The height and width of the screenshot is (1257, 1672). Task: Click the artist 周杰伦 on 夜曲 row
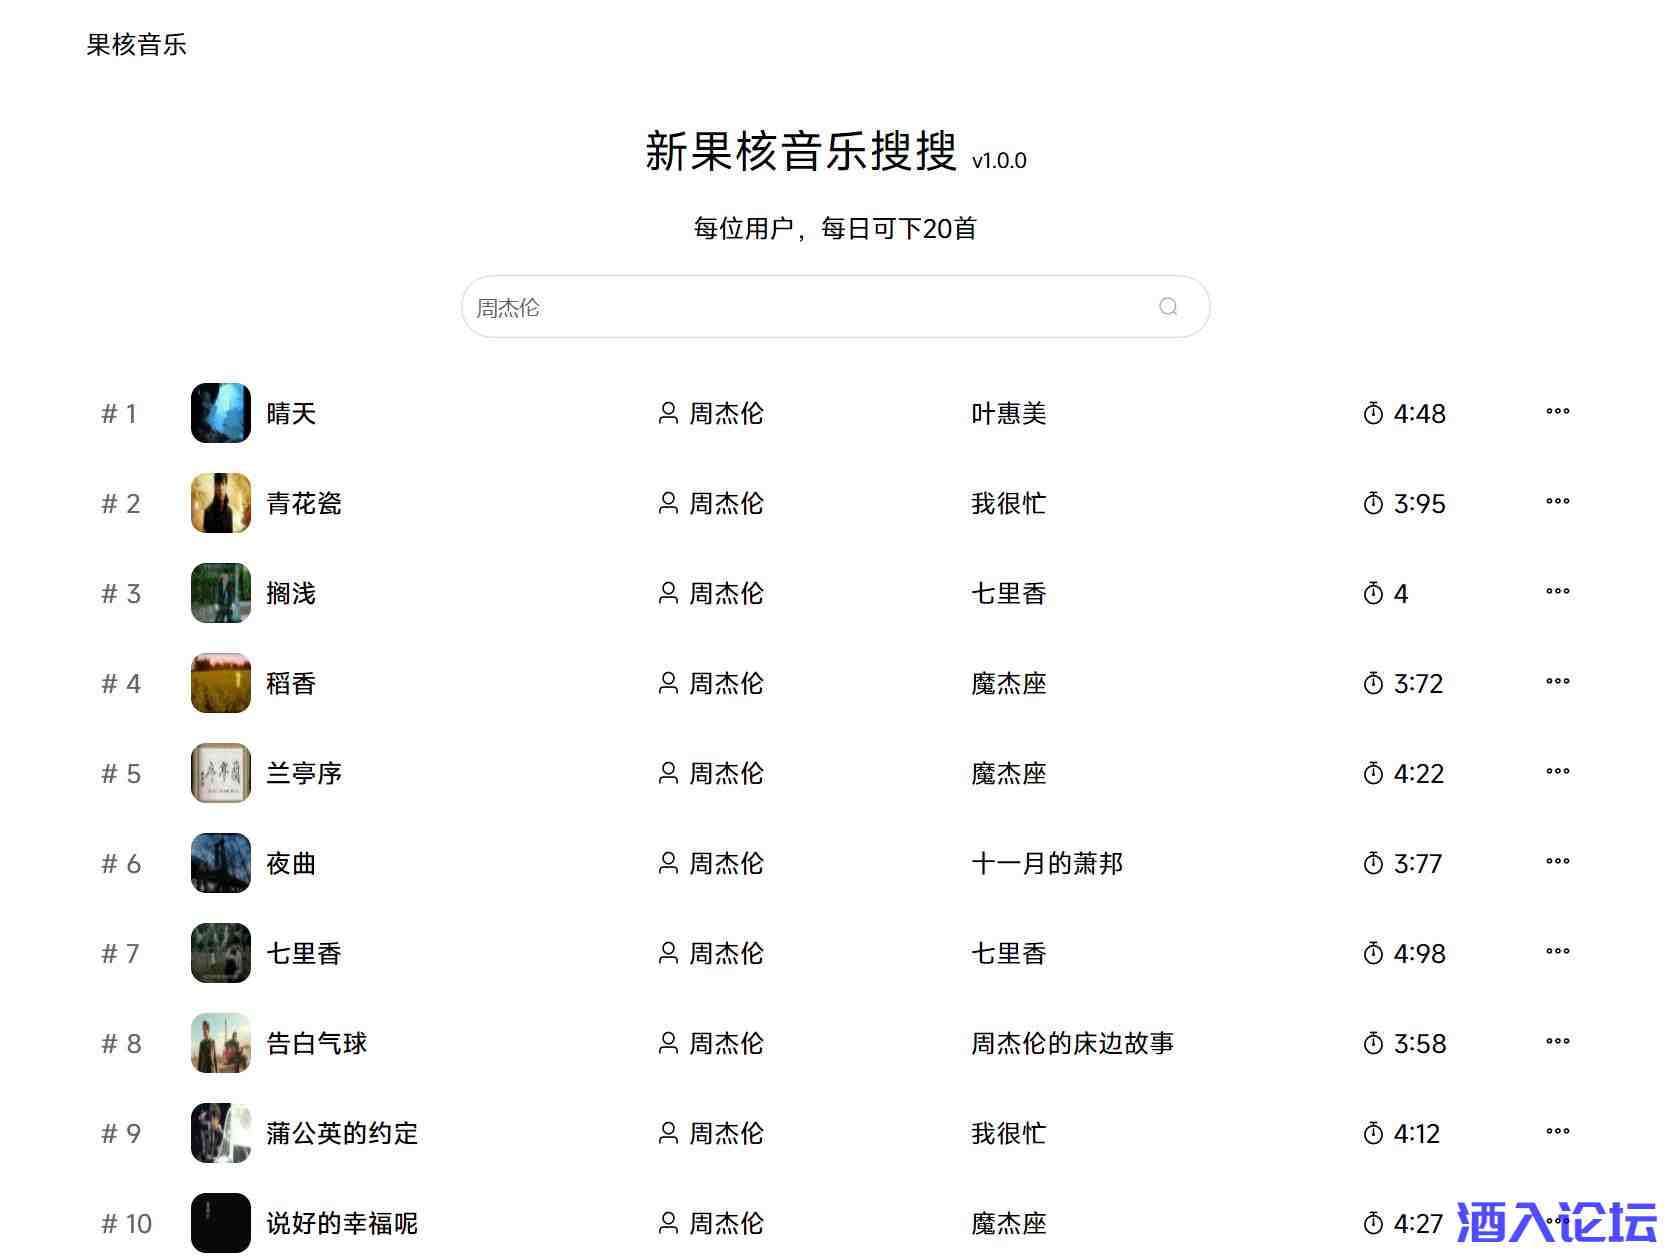726,863
